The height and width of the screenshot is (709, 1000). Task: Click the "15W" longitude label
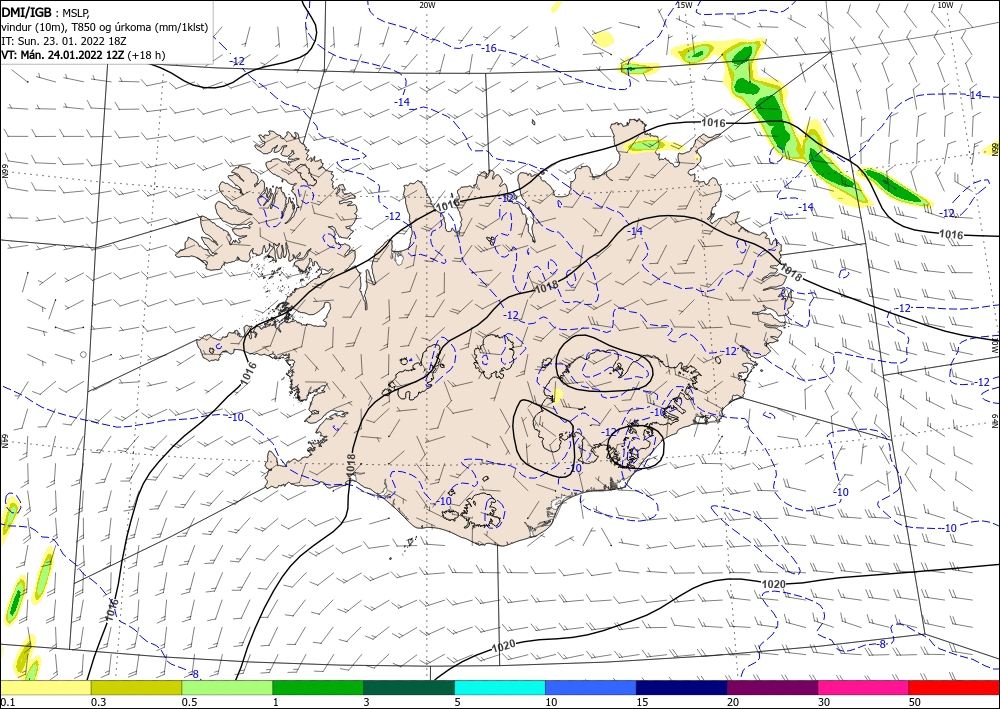click(x=684, y=5)
